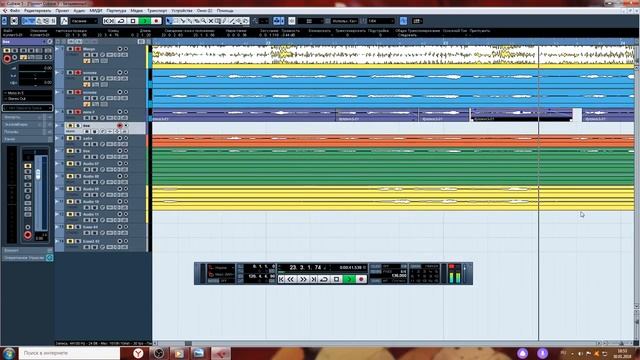The width and height of the screenshot is (640, 360).
Task: Toggle Solo on Audio 08 track
Action: [78, 176]
